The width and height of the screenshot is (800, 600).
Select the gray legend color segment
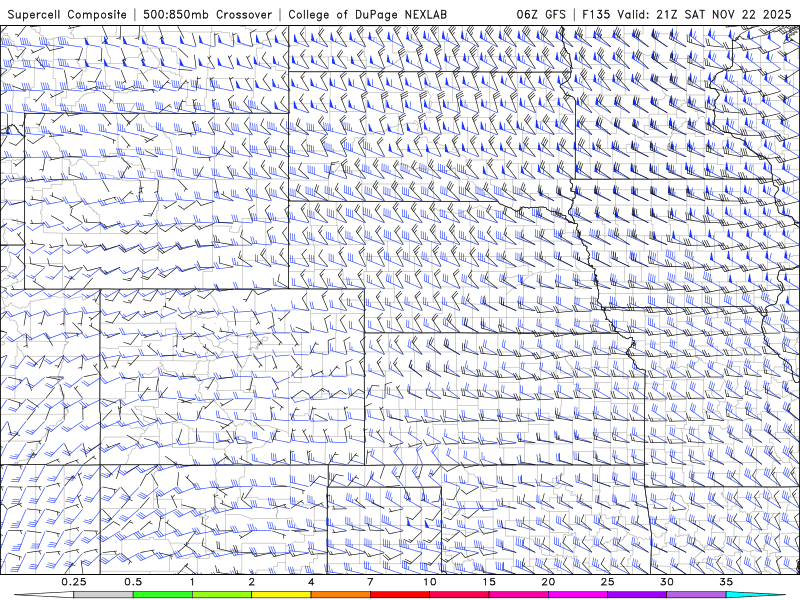(x=103, y=595)
